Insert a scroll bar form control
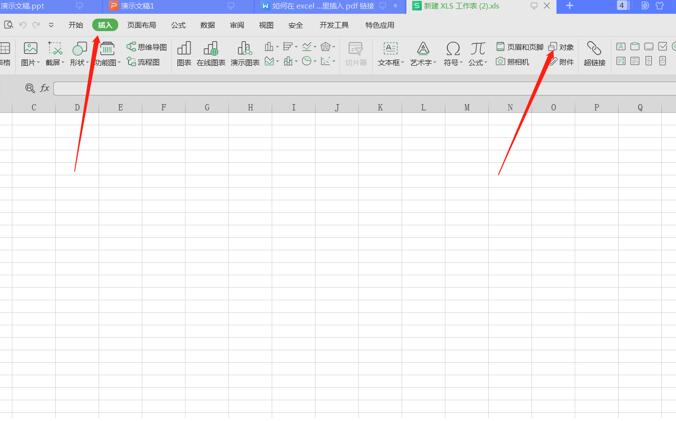Image resolution: width=676 pixels, height=421 pixels. click(x=648, y=61)
